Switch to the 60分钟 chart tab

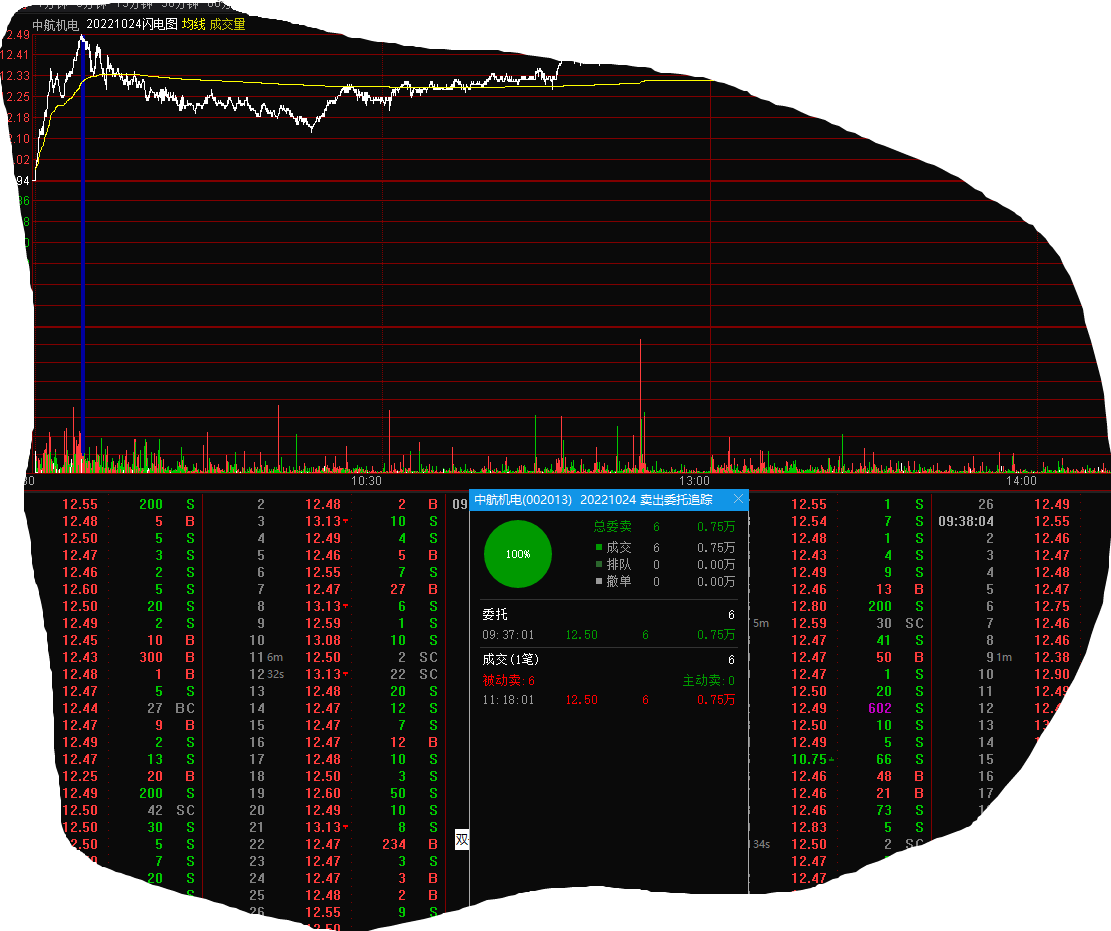point(226,5)
